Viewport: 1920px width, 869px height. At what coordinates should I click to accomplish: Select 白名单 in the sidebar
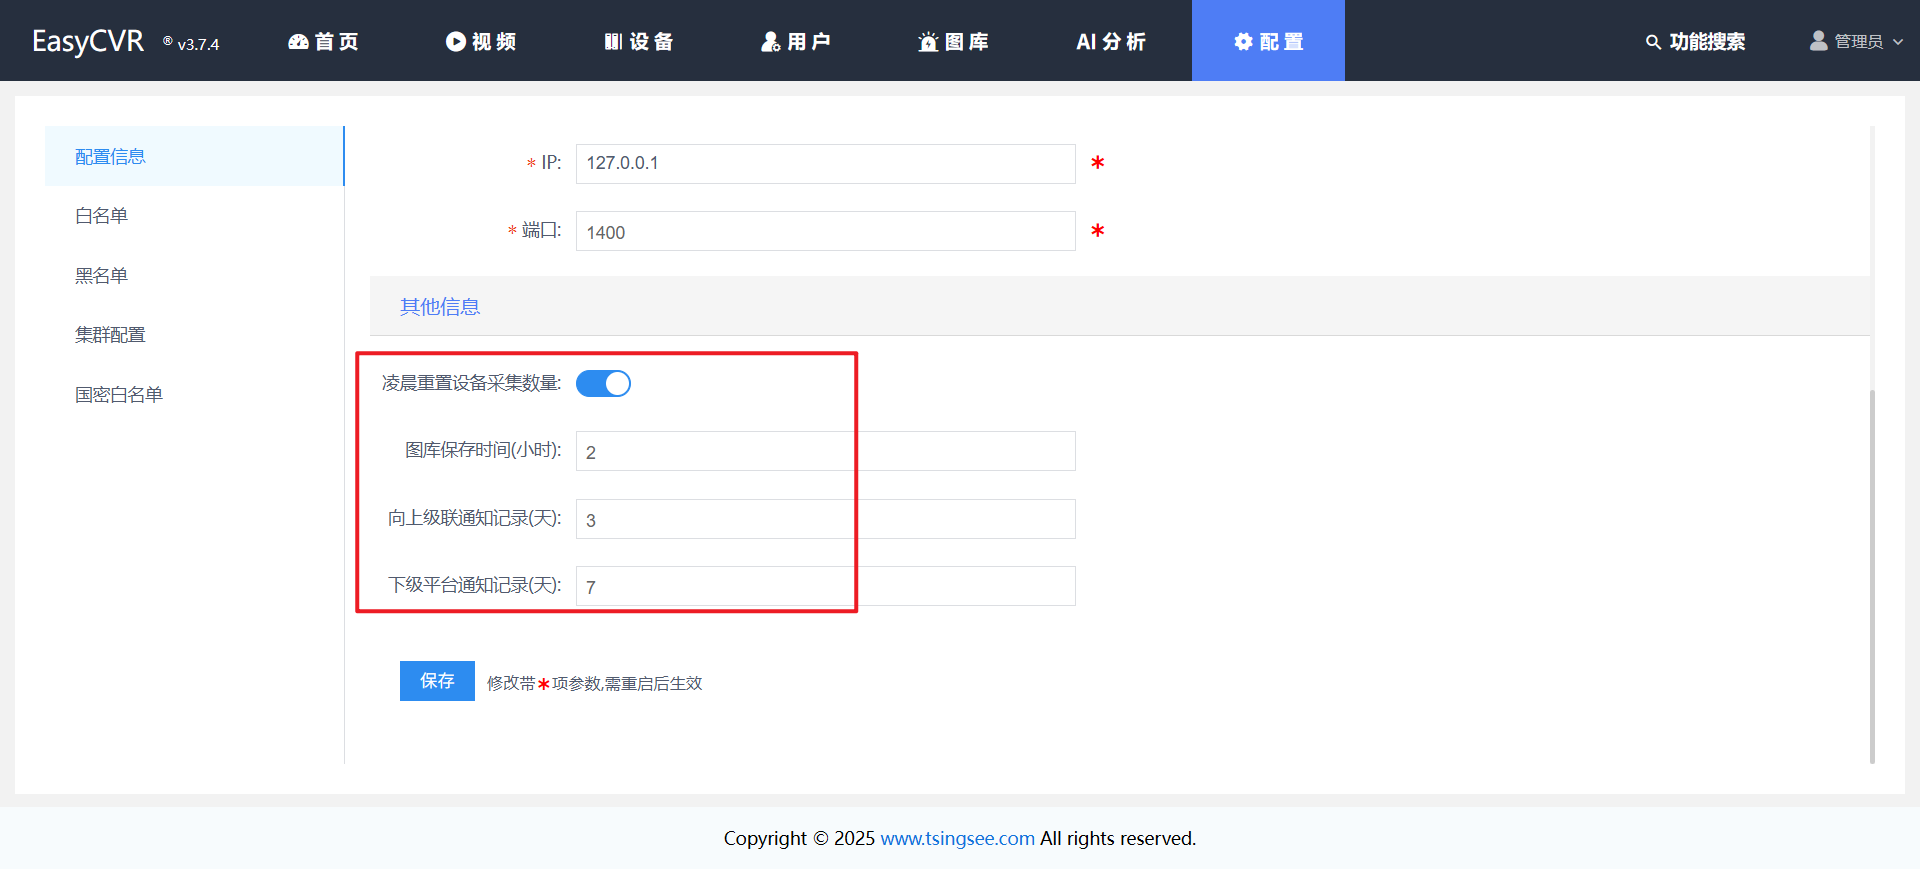pyautogui.click(x=102, y=216)
